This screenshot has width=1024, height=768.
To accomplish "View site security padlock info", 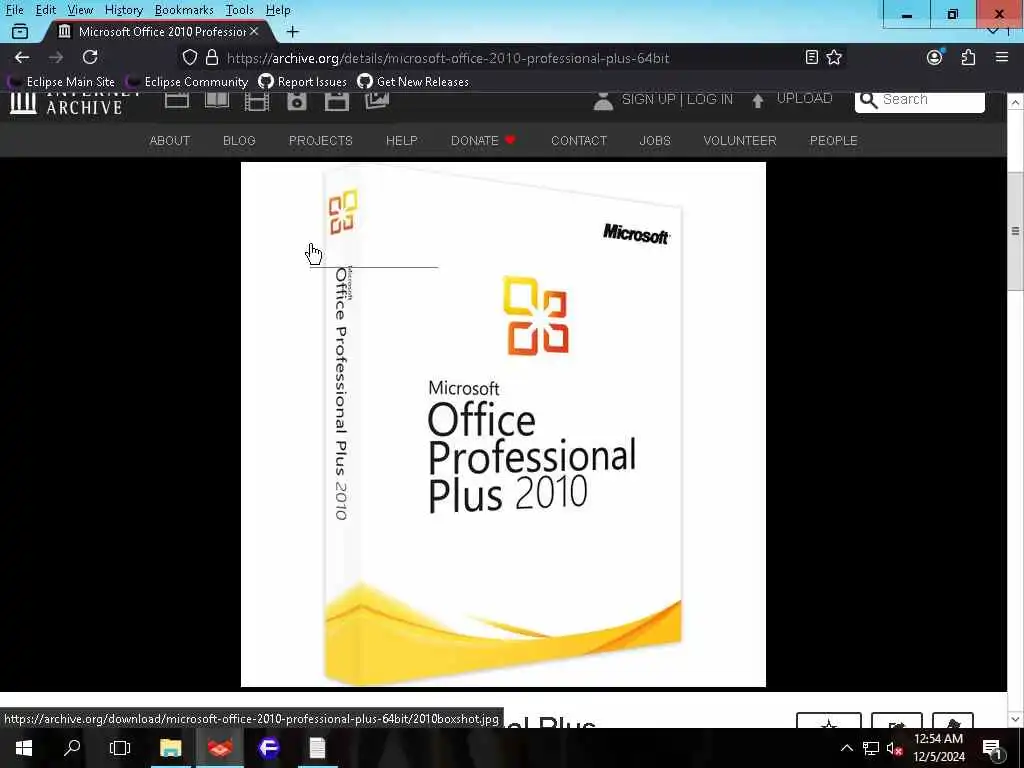I will [212, 57].
